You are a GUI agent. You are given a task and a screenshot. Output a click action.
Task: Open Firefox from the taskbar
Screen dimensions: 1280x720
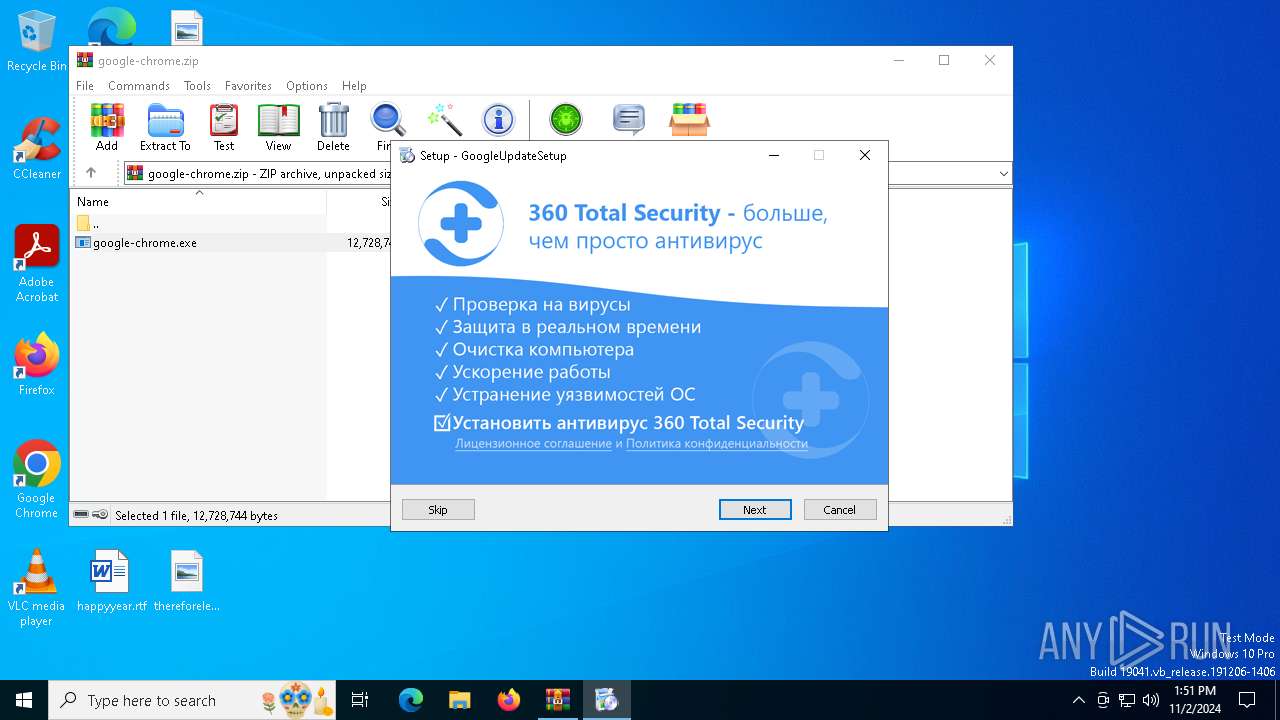(x=509, y=700)
